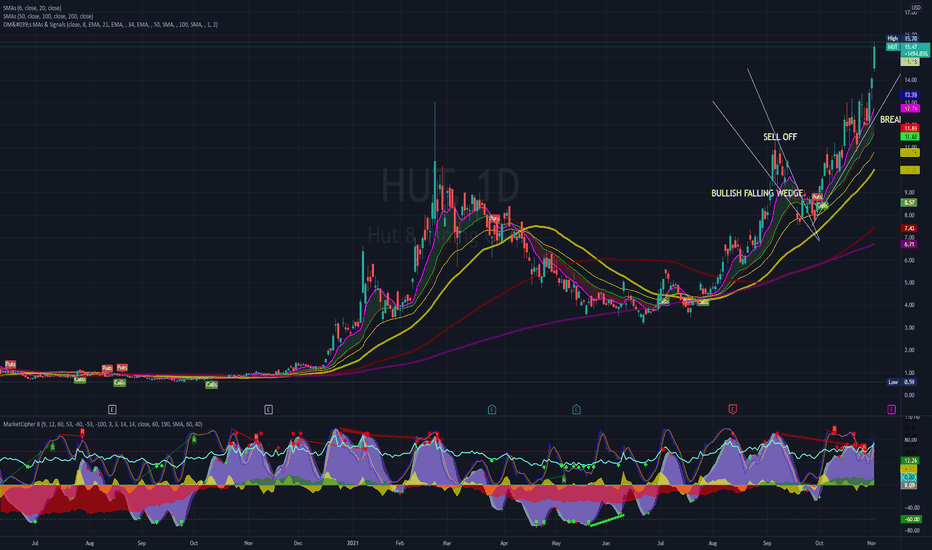
Task: Open the gray earnings marker between Nov and Dec 2020
Action: pos(269,409)
